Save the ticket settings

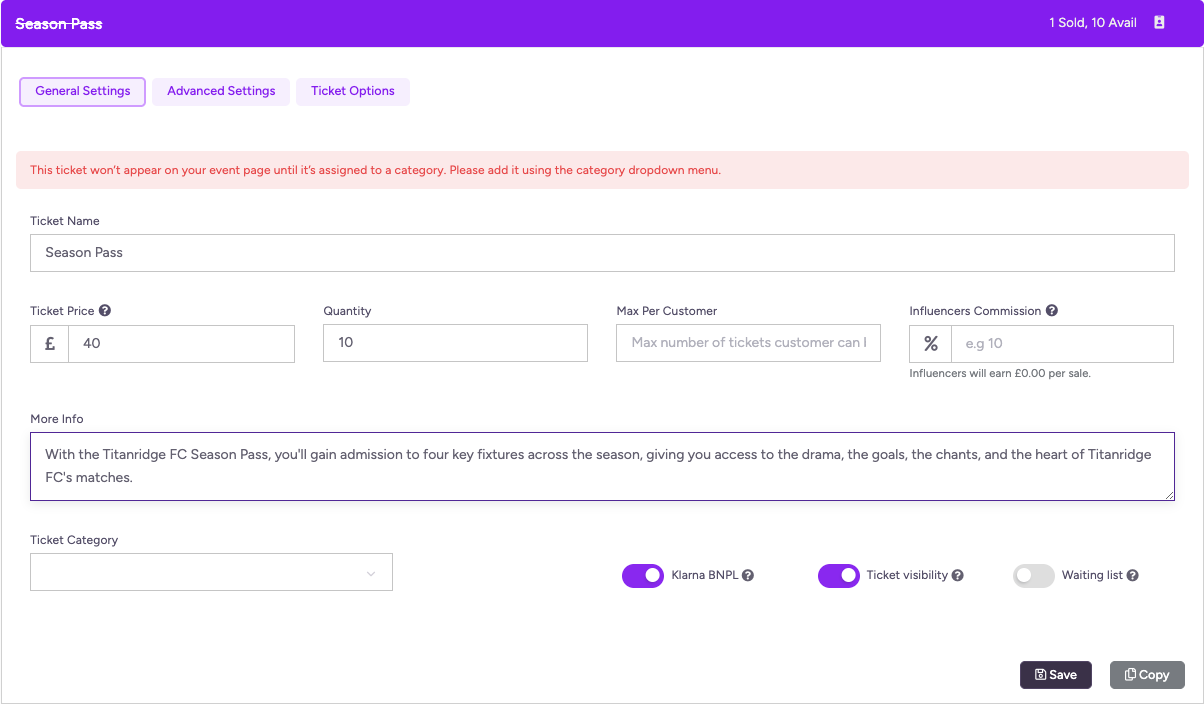1055,675
